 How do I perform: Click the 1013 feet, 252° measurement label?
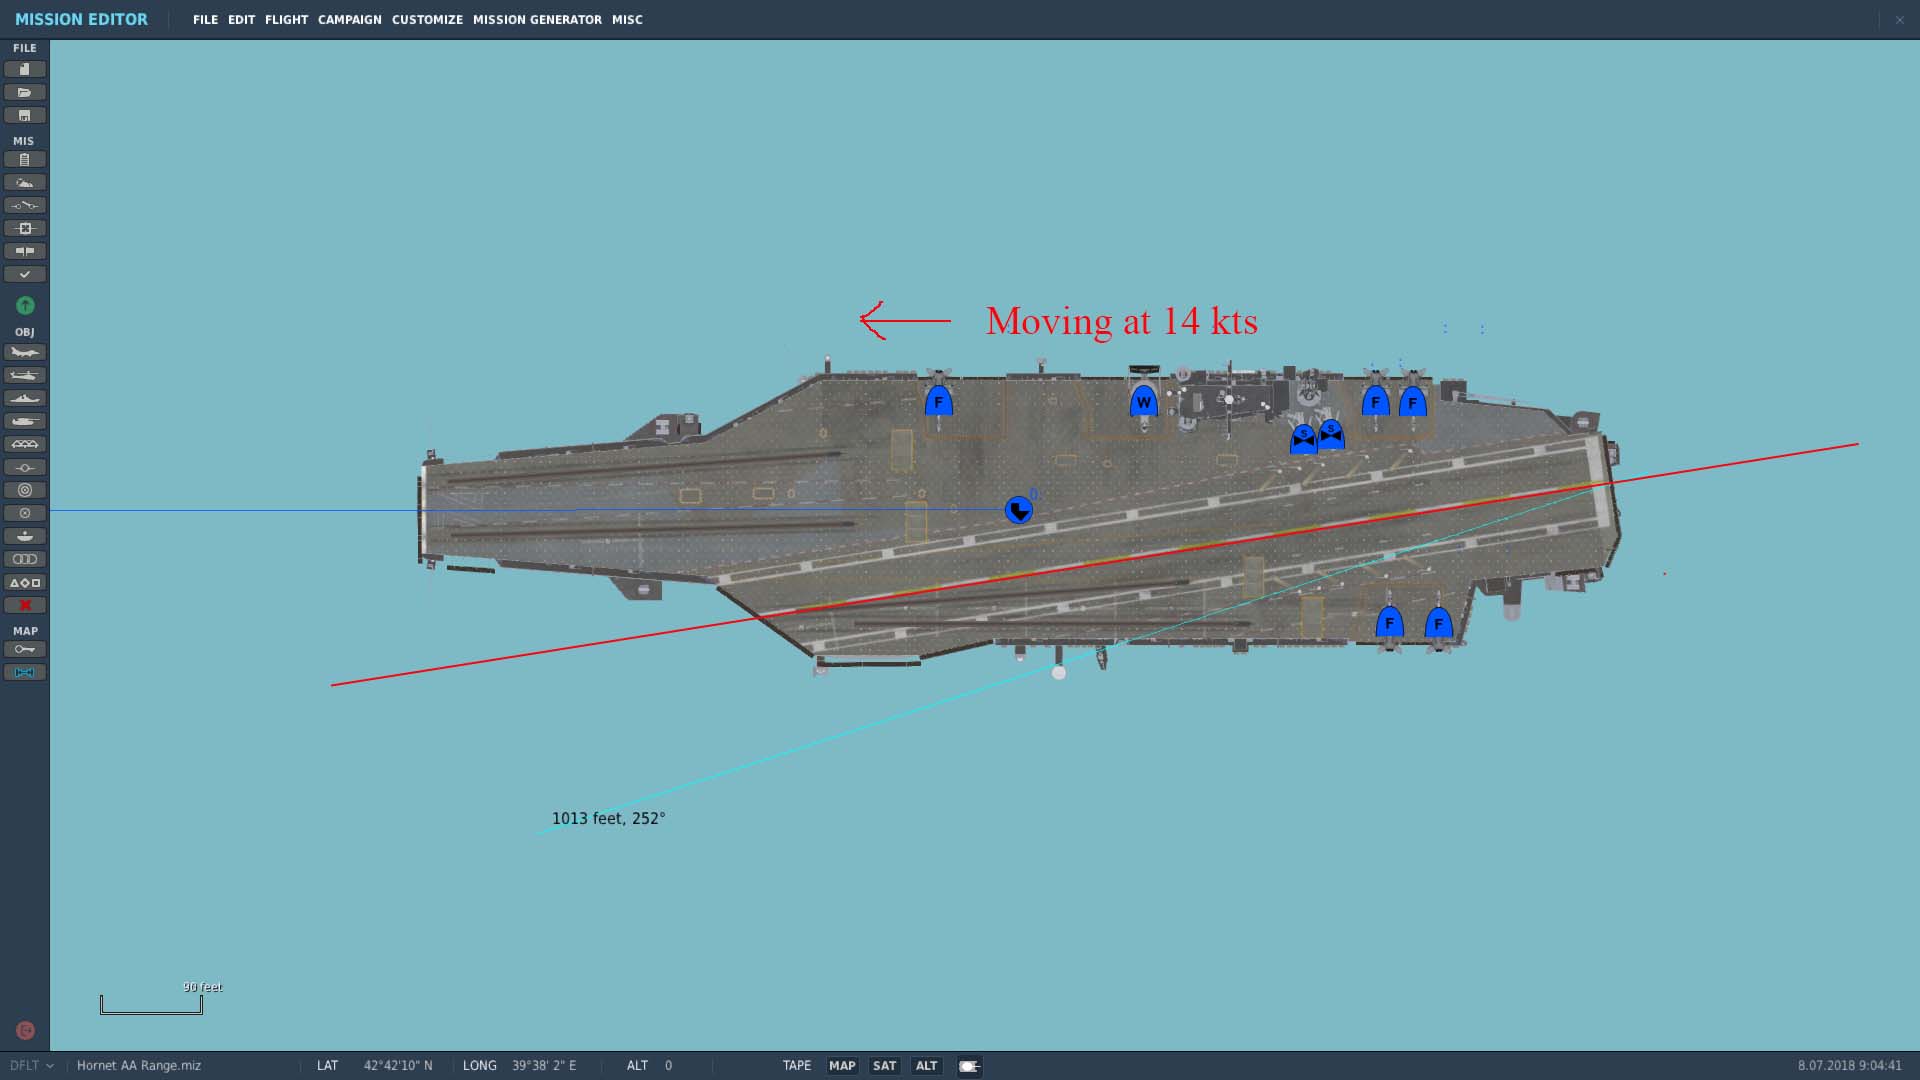click(x=608, y=818)
